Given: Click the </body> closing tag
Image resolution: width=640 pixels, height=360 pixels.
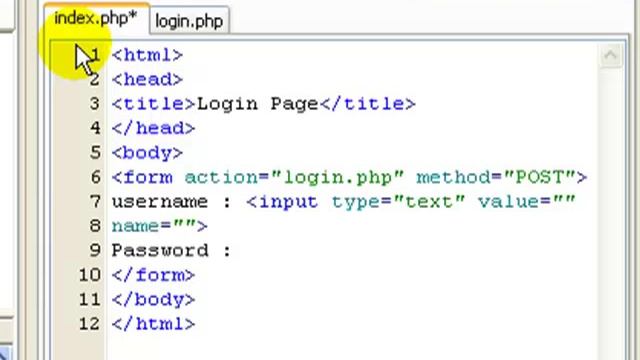Looking at the screenshot, I should coord(153,300).
